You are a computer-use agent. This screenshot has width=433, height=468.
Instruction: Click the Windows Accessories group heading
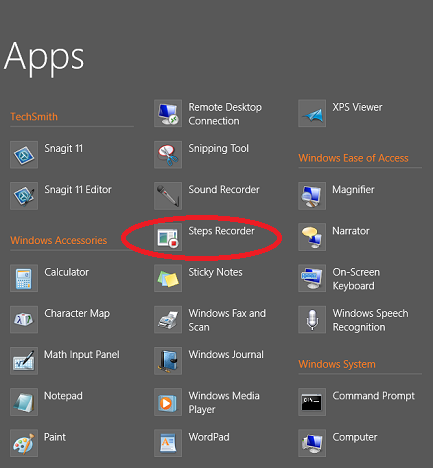59,240
